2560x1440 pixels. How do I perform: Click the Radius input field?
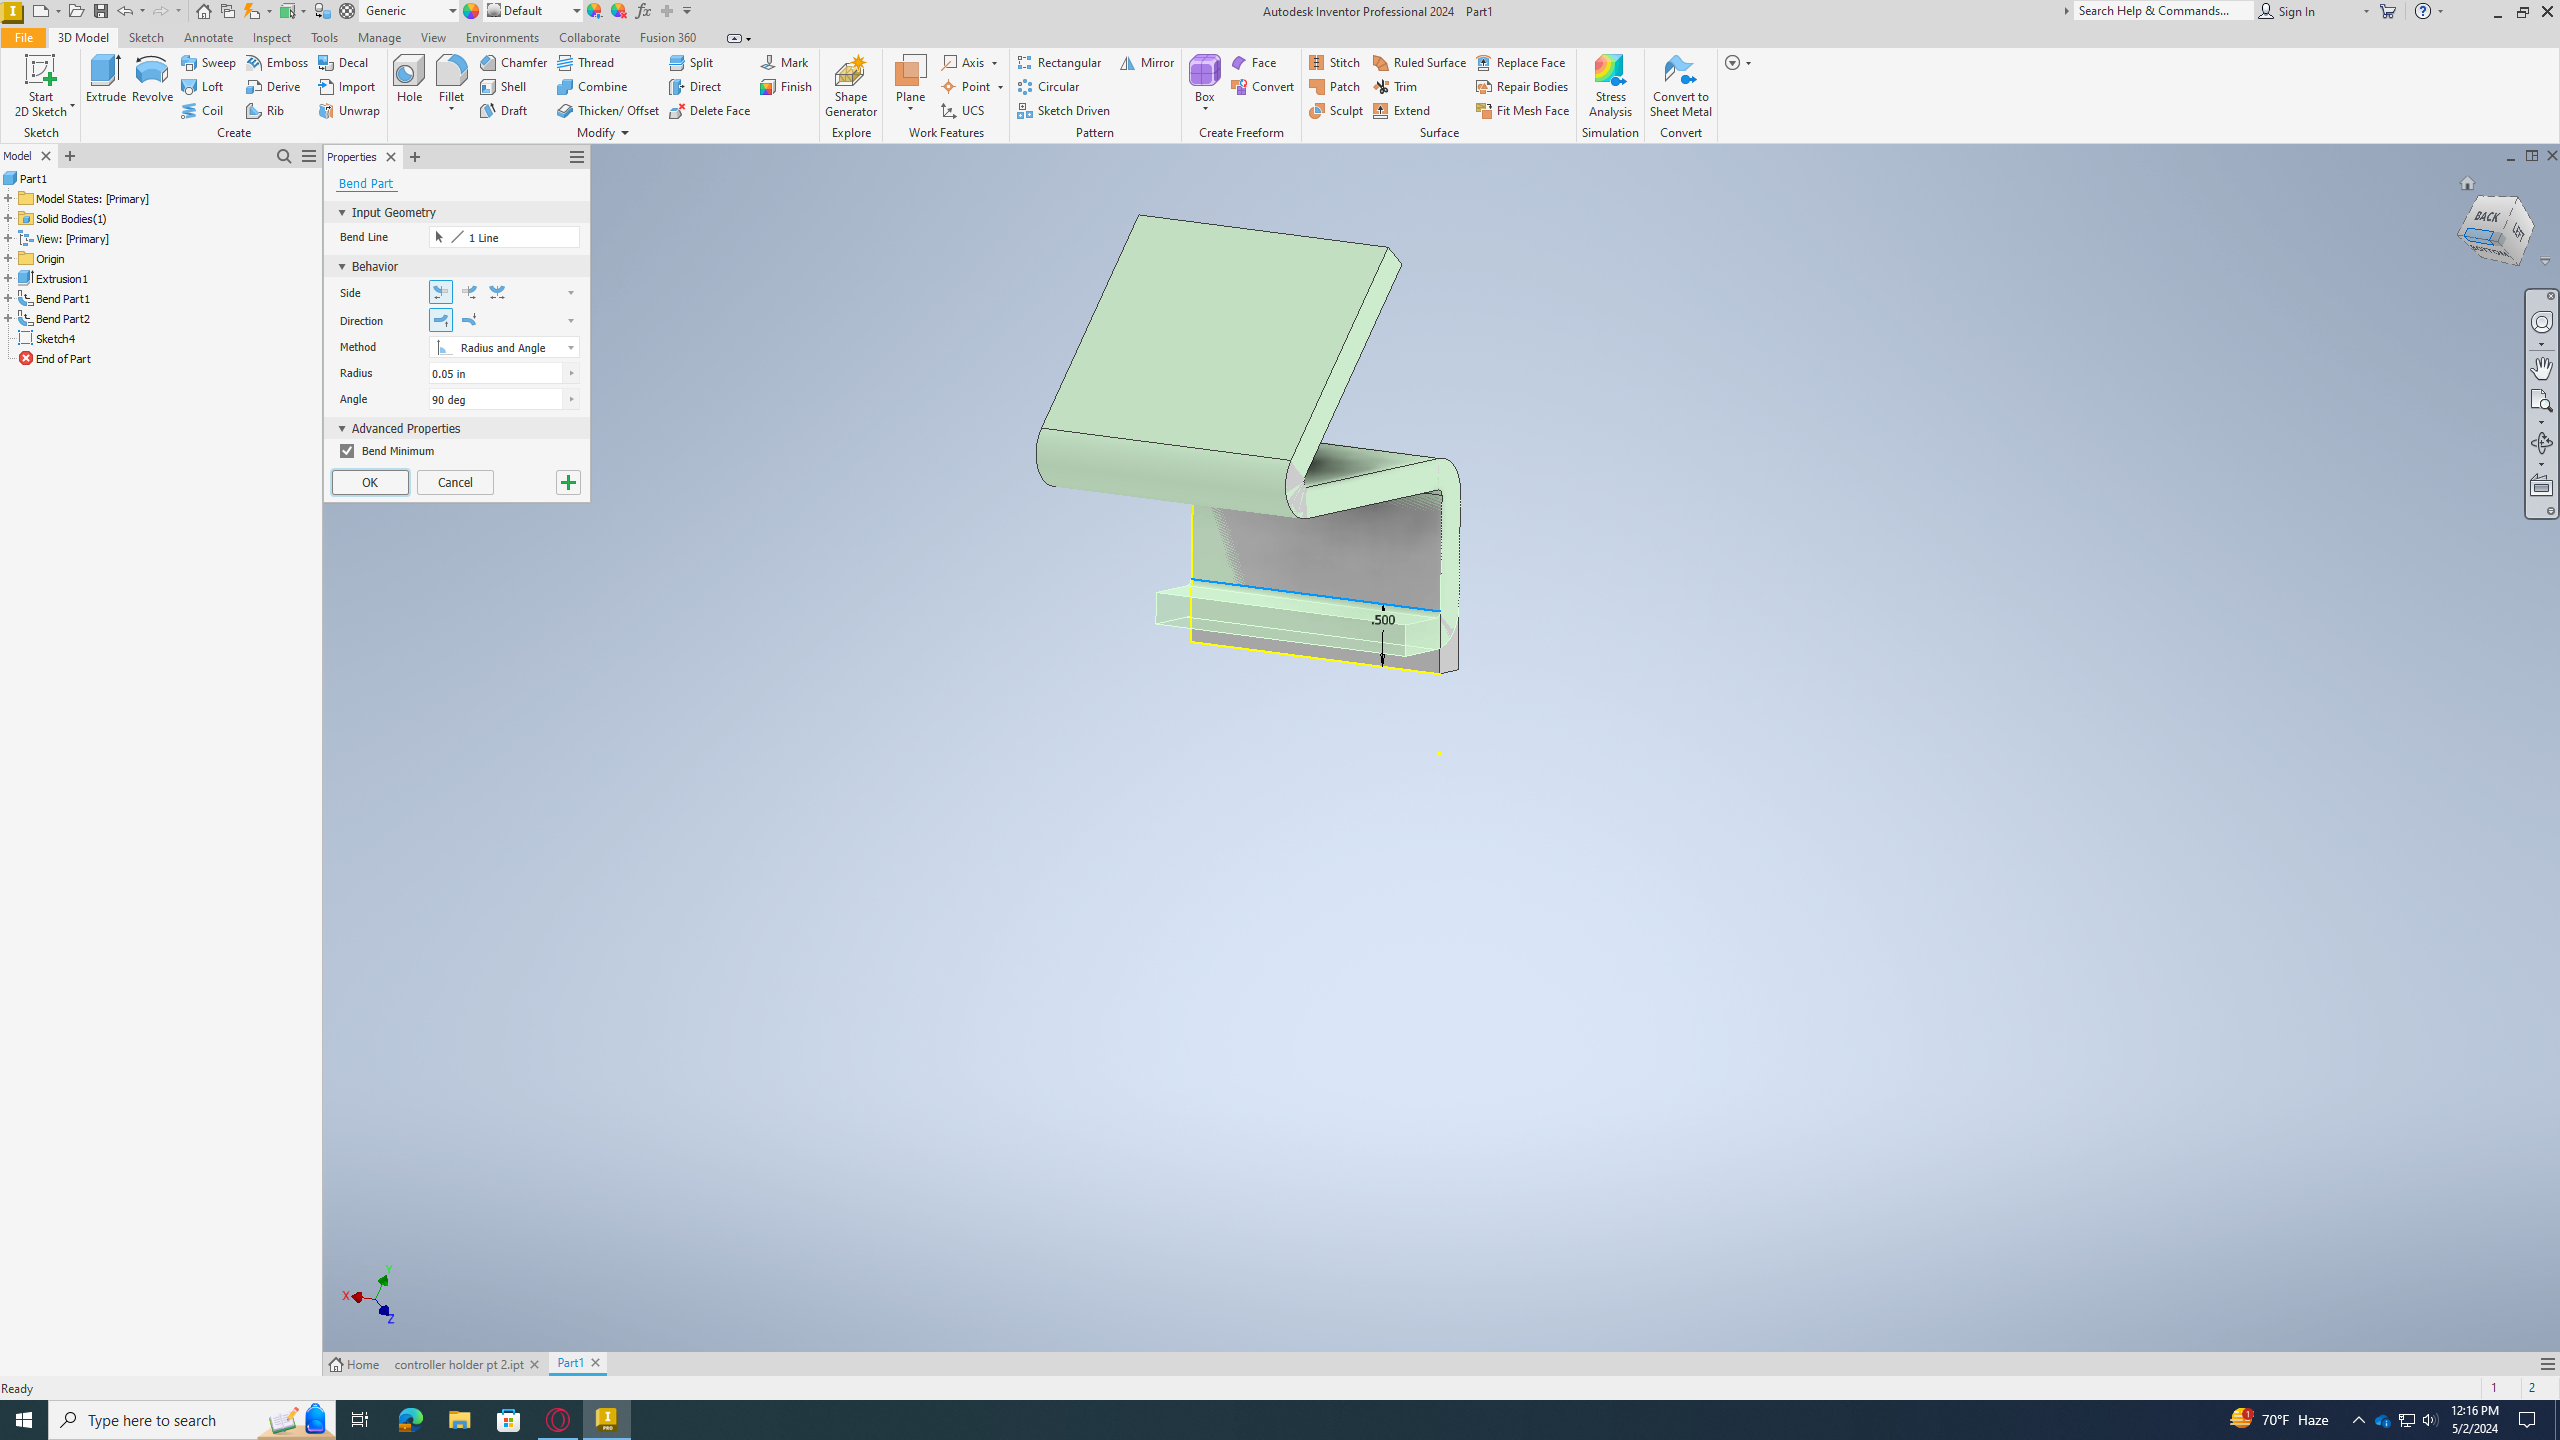496,373
